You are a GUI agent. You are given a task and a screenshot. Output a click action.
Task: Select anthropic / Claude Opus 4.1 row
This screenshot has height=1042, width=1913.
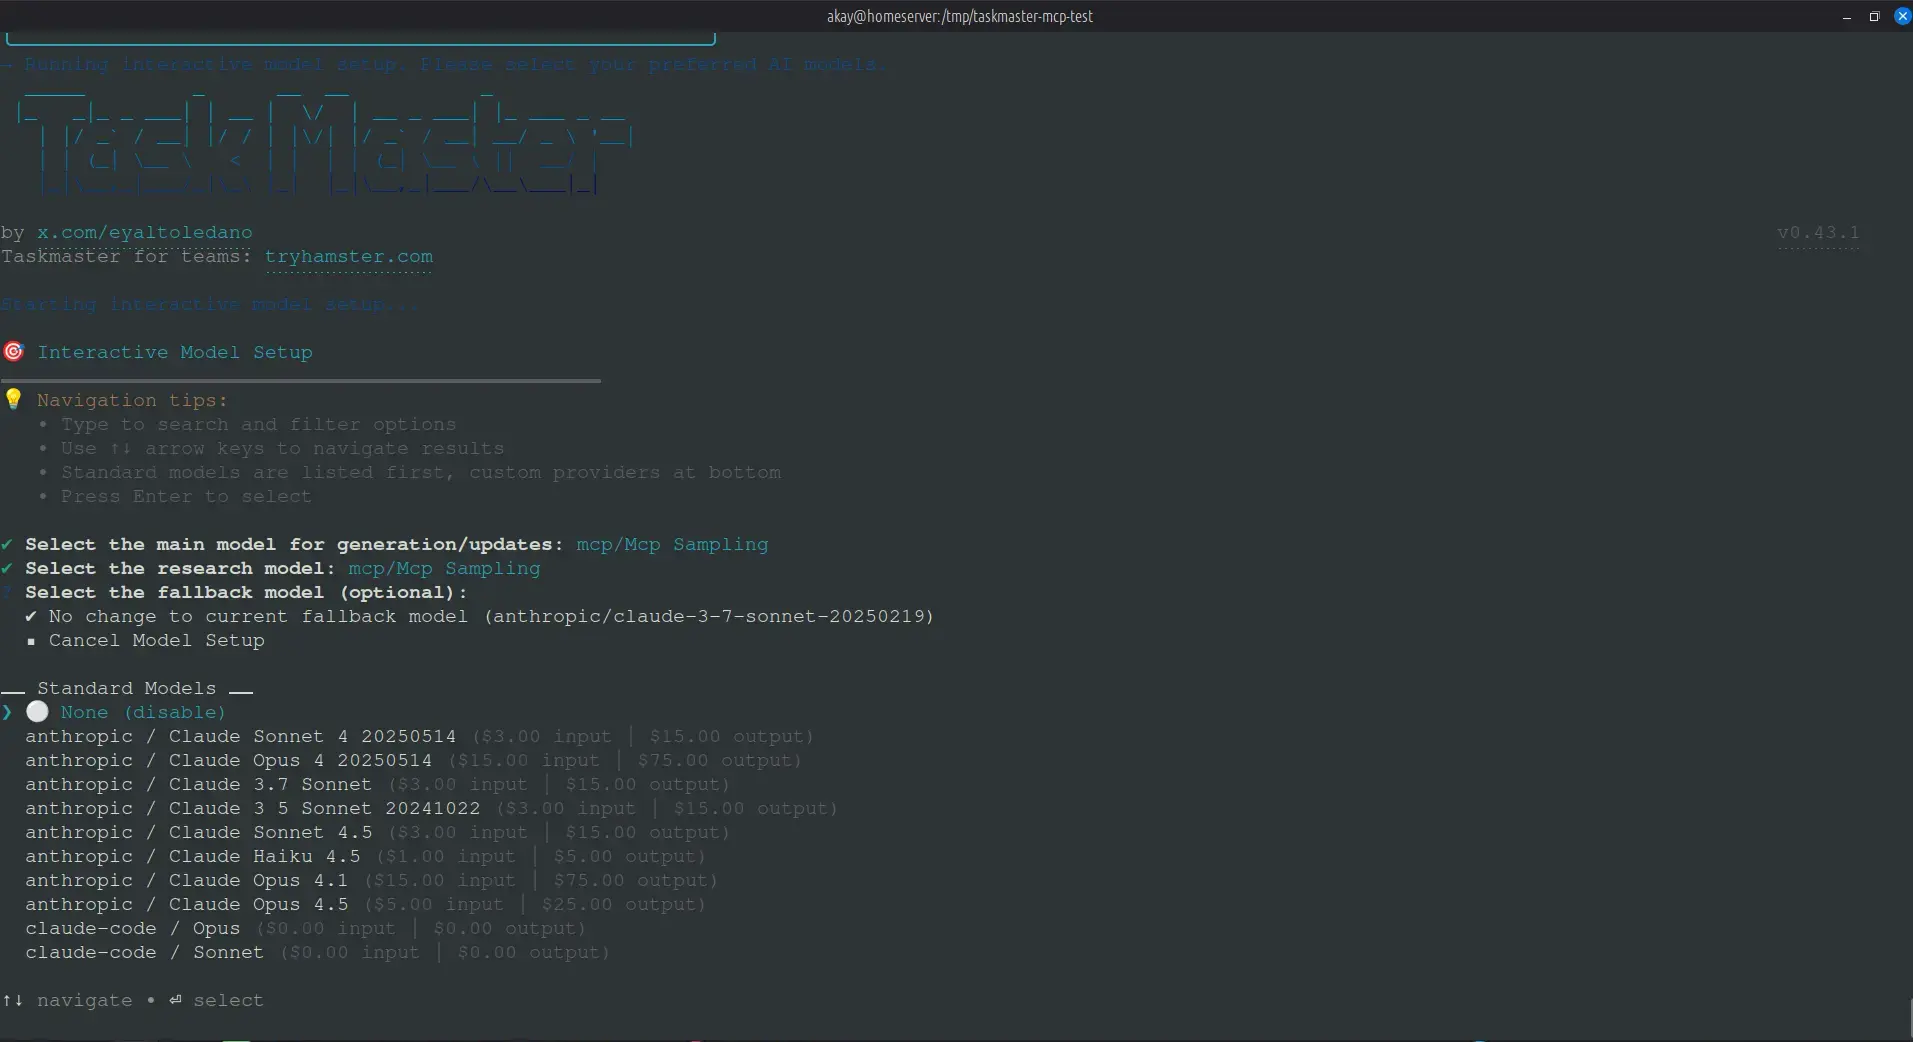pos(371,880)
